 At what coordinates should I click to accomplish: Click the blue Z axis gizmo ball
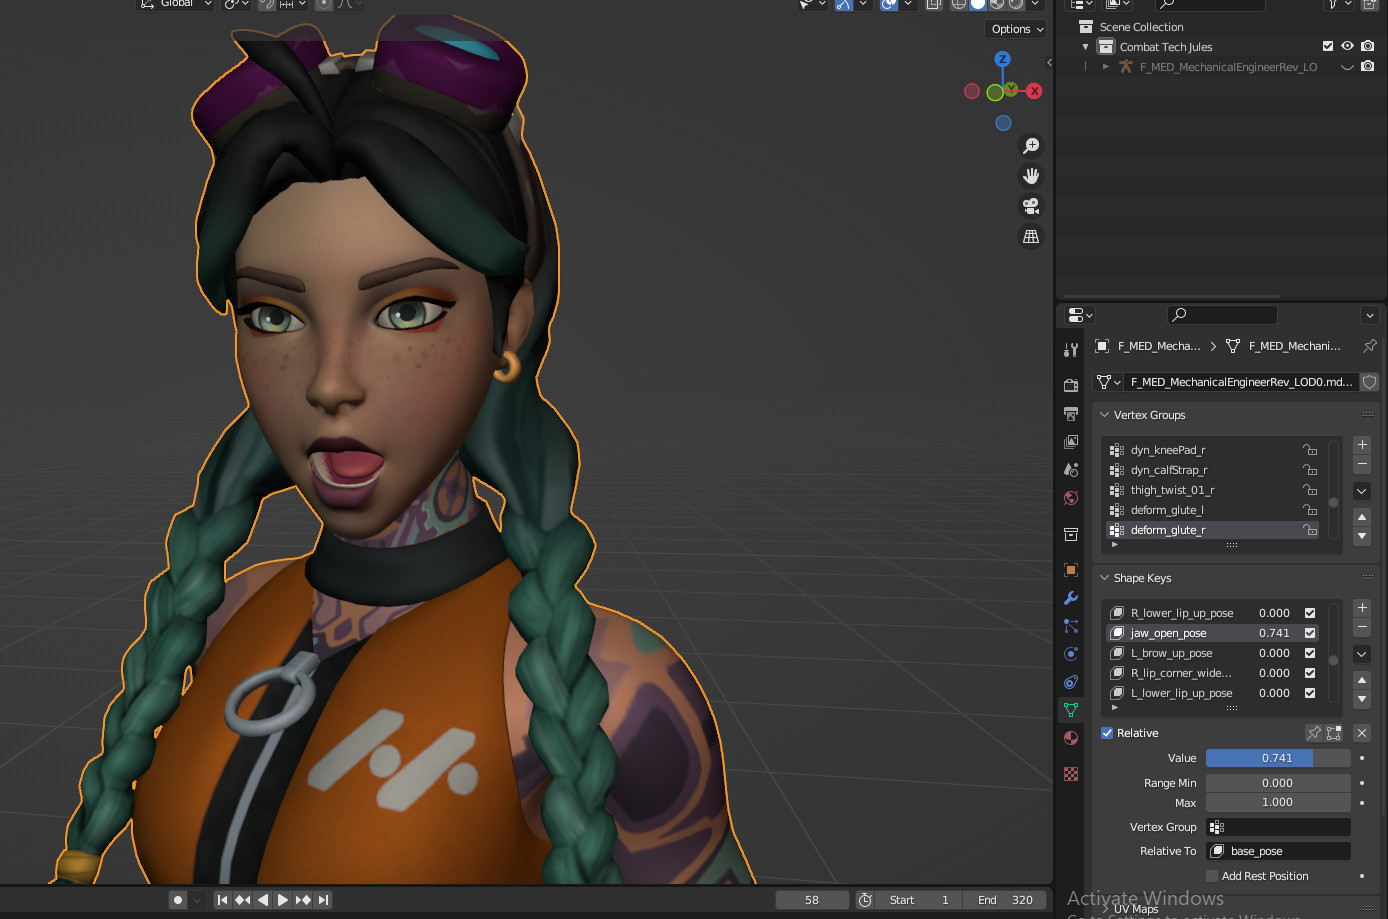(x=1003, y=59)
